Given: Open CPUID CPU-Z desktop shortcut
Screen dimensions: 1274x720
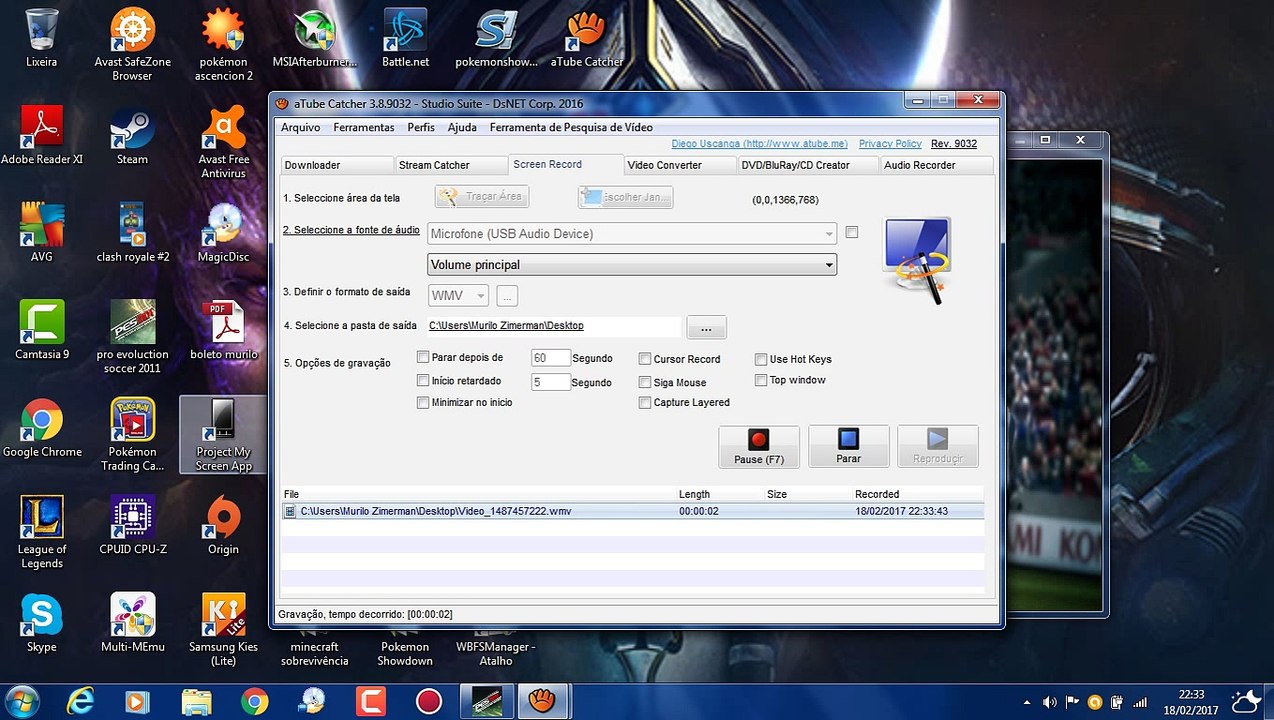Looking at the screenshot, I should [132, 525].
